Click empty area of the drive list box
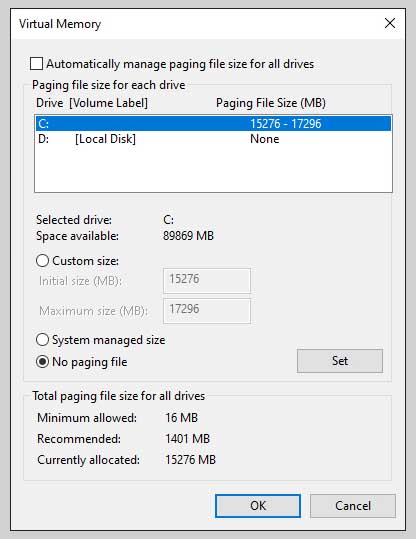The image size is (416, 539). pyautogui.click(x=213, y=169)
